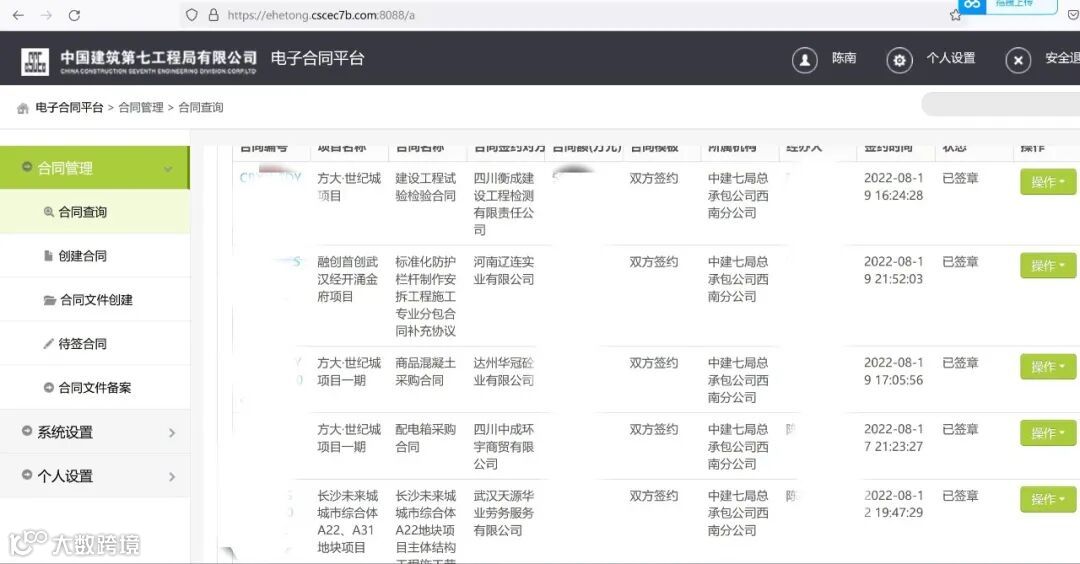The image size is (1080, 564).
Task: Open 操作 dropdown for 建设工程试验检验合同 row
Action: click(1048, 182)
